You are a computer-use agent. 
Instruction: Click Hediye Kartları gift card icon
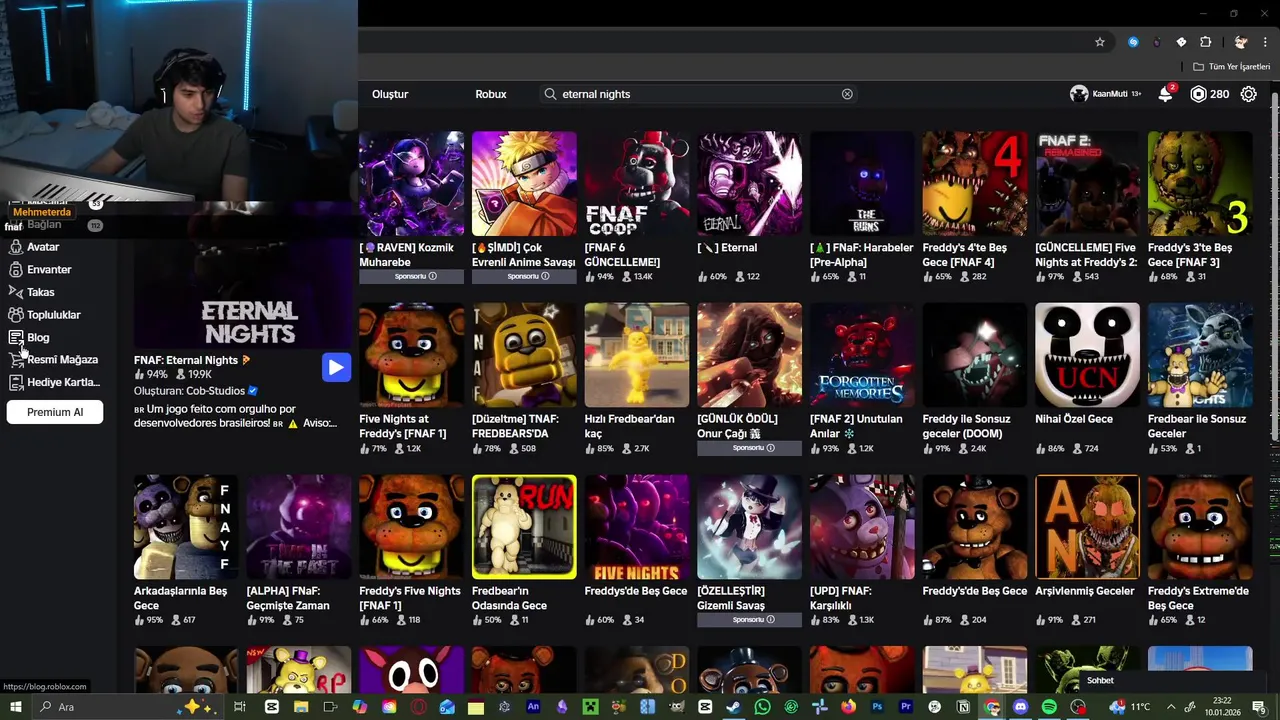(x=15, y=382)
